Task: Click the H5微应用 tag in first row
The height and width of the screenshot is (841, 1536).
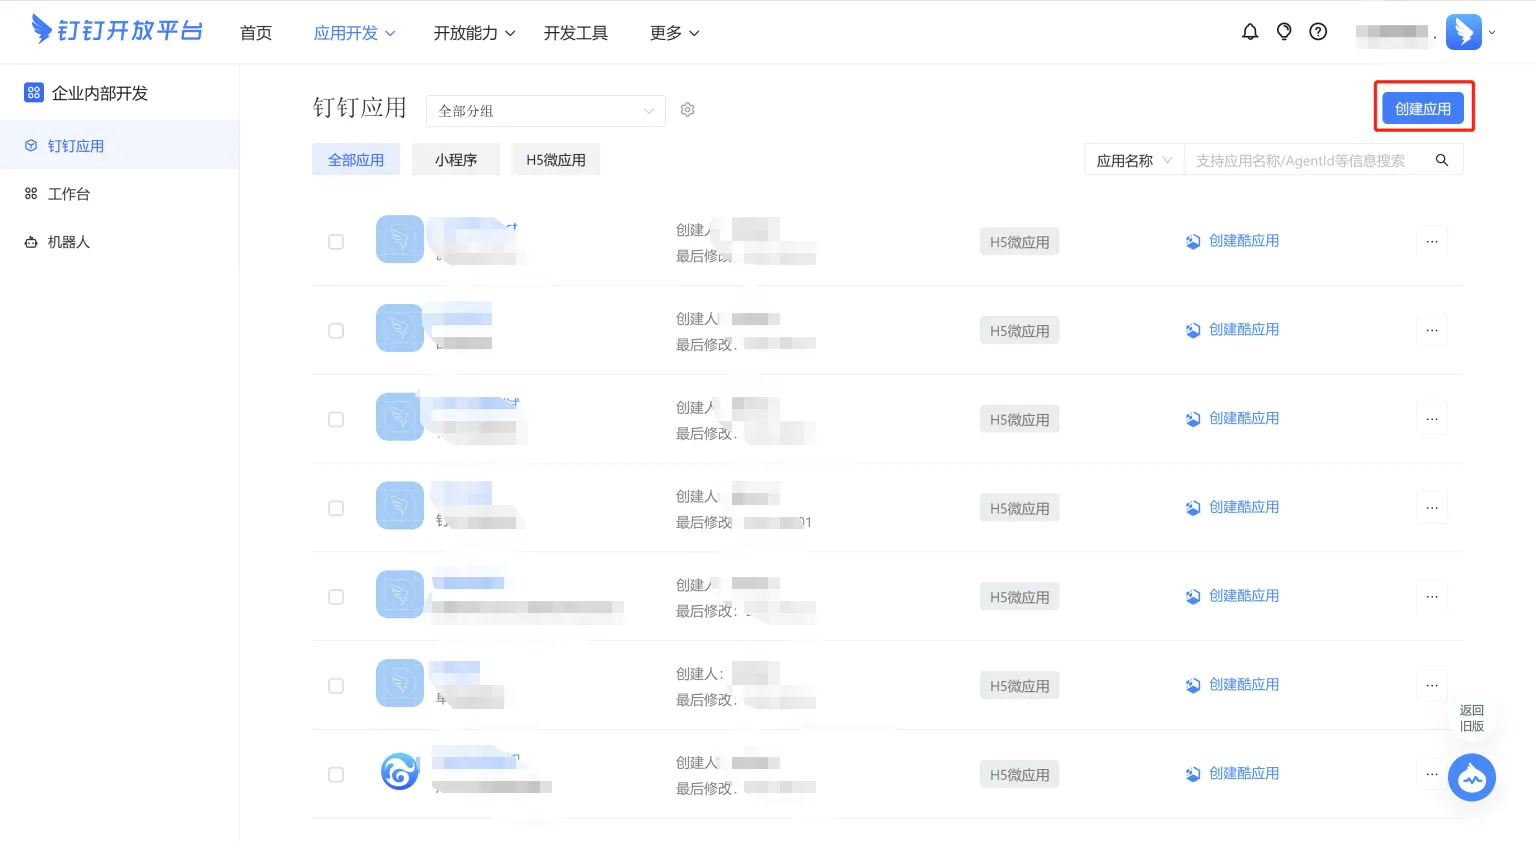Action: point(1020,242)
